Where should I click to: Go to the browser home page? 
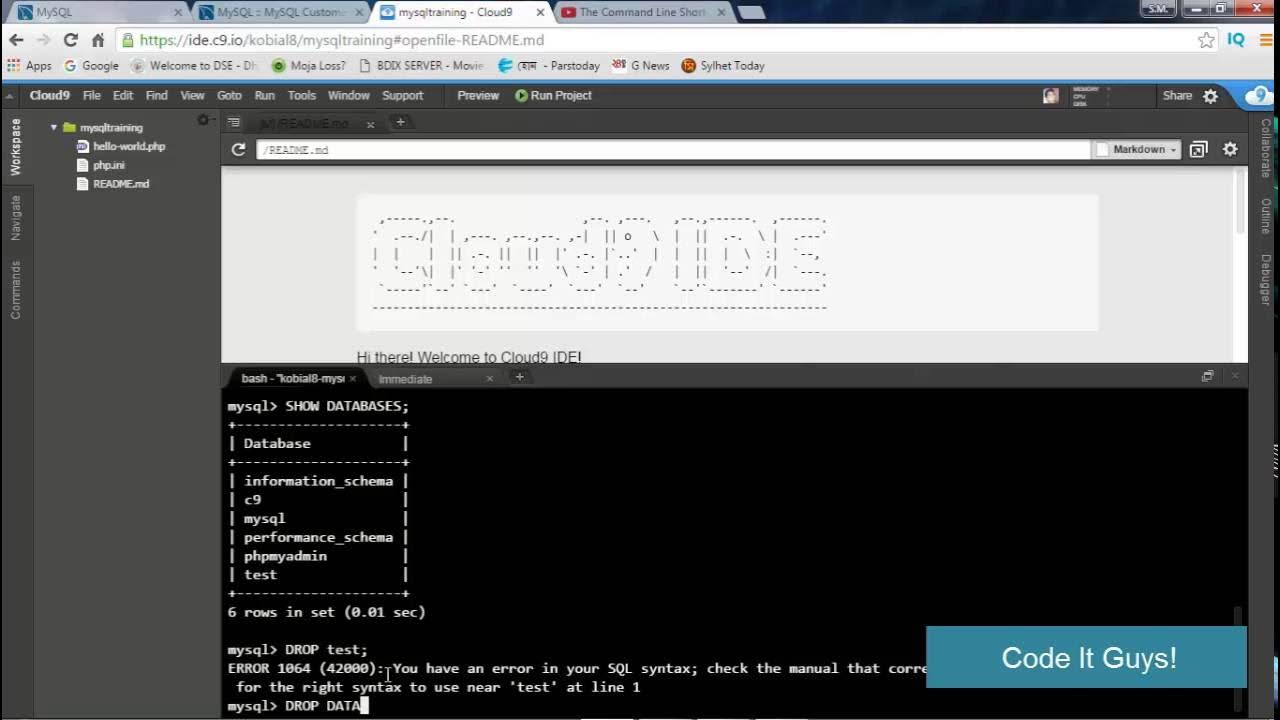point(97,40)
